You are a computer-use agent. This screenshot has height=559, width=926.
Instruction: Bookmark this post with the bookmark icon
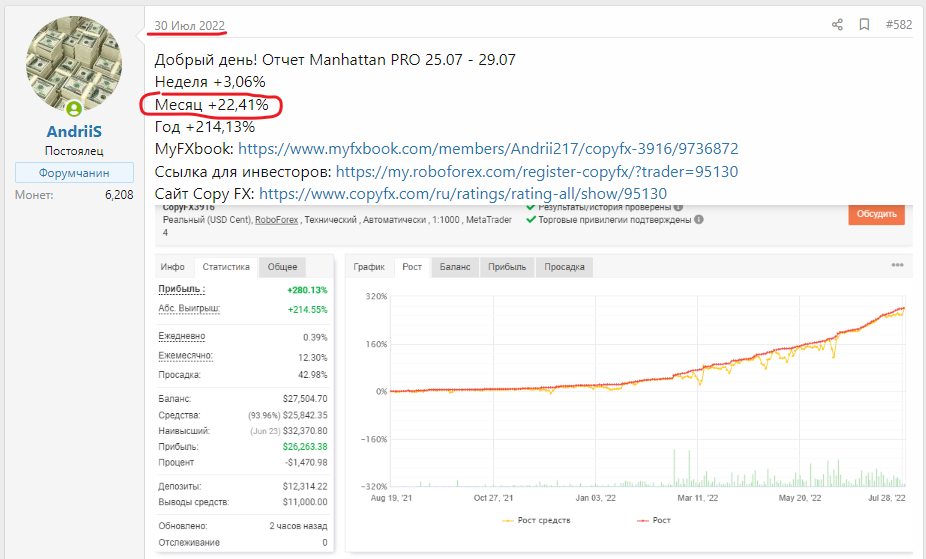pyautogui.click(x=864, y=25)
